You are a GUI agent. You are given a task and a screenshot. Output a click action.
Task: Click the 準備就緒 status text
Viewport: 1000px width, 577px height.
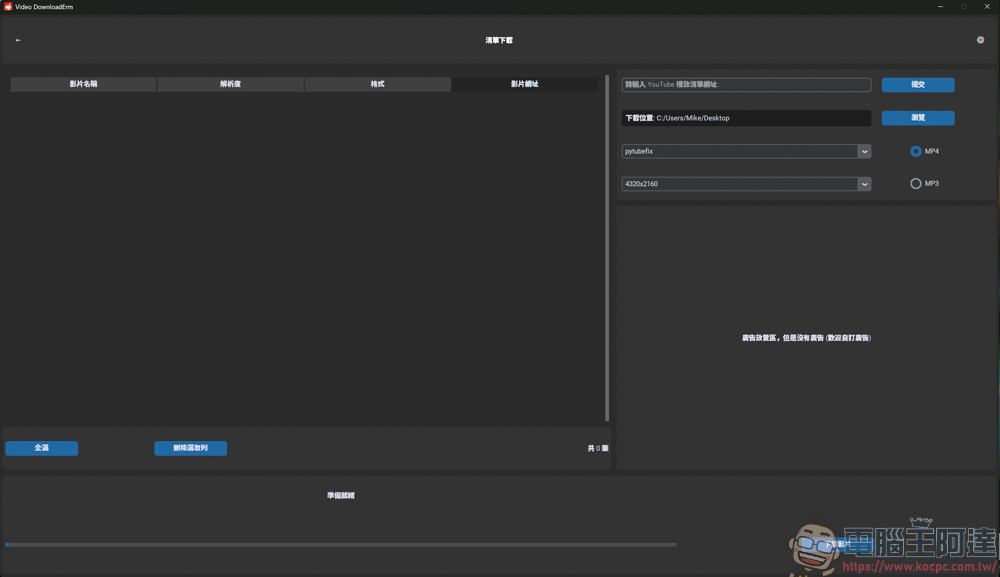pos(341,495)
